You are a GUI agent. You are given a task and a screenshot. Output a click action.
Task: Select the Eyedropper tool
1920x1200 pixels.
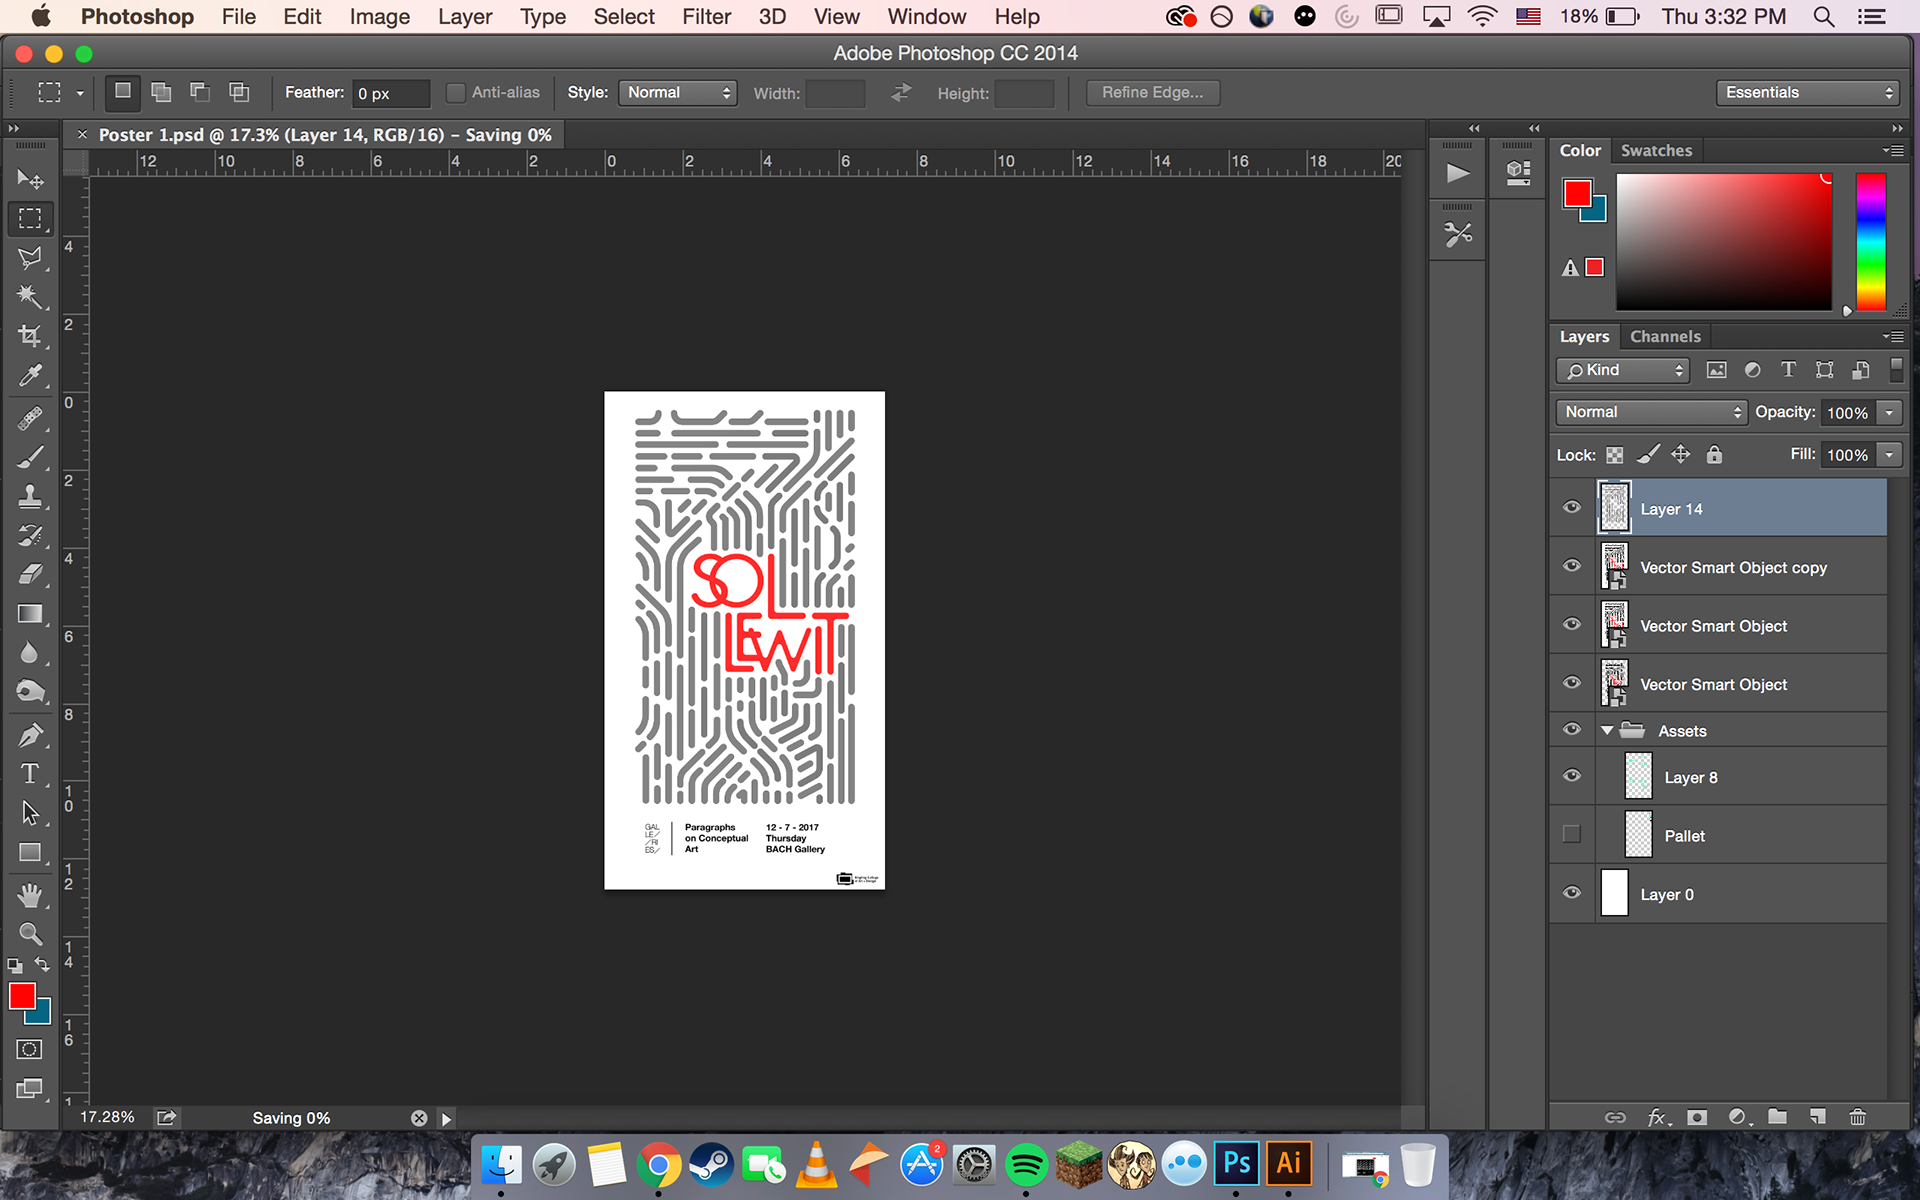(30, 375)
